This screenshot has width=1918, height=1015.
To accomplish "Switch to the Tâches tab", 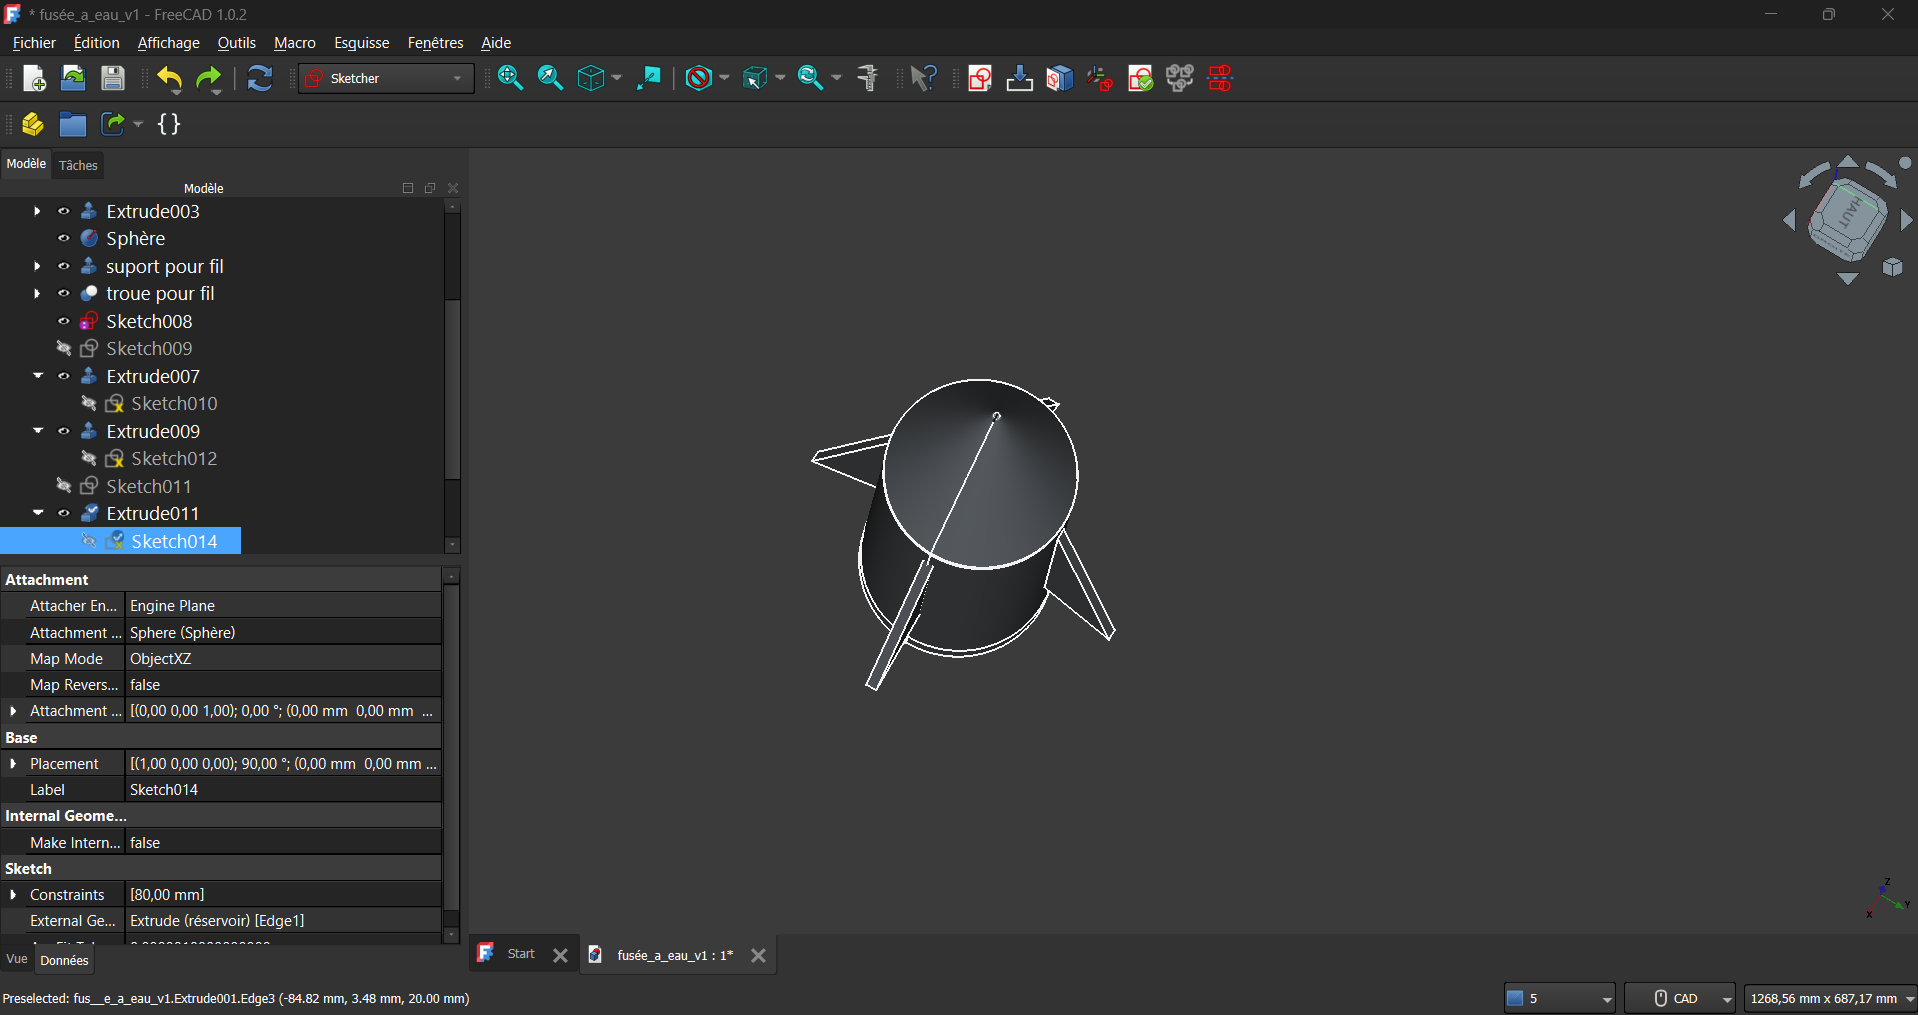I will pos(78,166).
